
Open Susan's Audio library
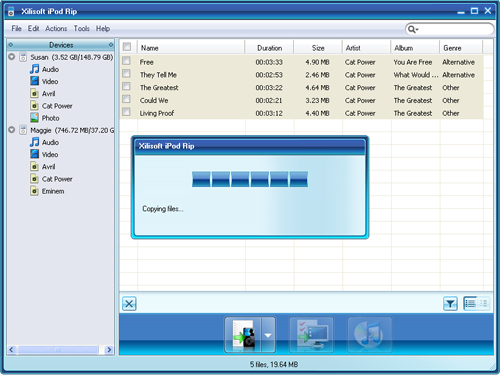tap(44, 69)
